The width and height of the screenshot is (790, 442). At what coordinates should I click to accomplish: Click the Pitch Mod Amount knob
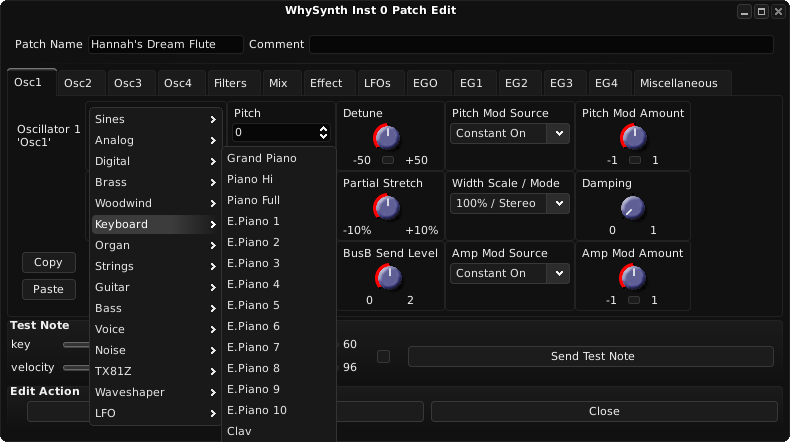pos(633,137)
